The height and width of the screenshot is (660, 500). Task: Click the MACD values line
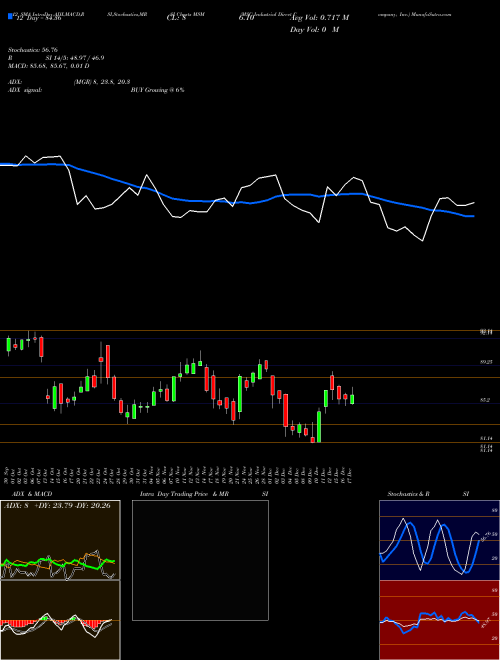49,66
